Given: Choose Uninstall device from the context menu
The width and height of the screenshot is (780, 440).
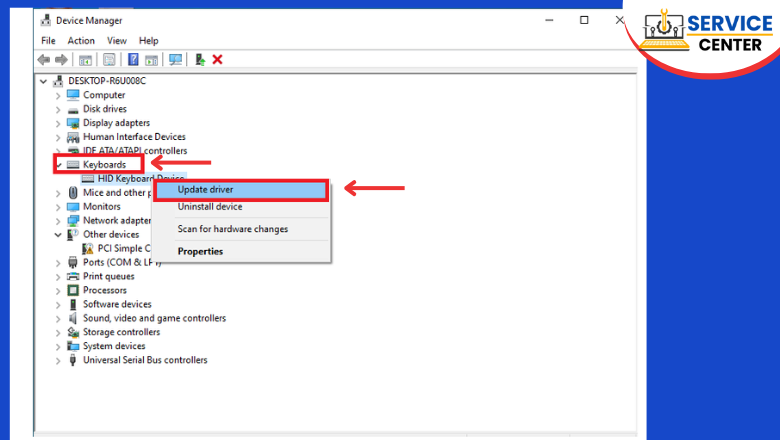Looking at the screenshot, I should (241, 207).
